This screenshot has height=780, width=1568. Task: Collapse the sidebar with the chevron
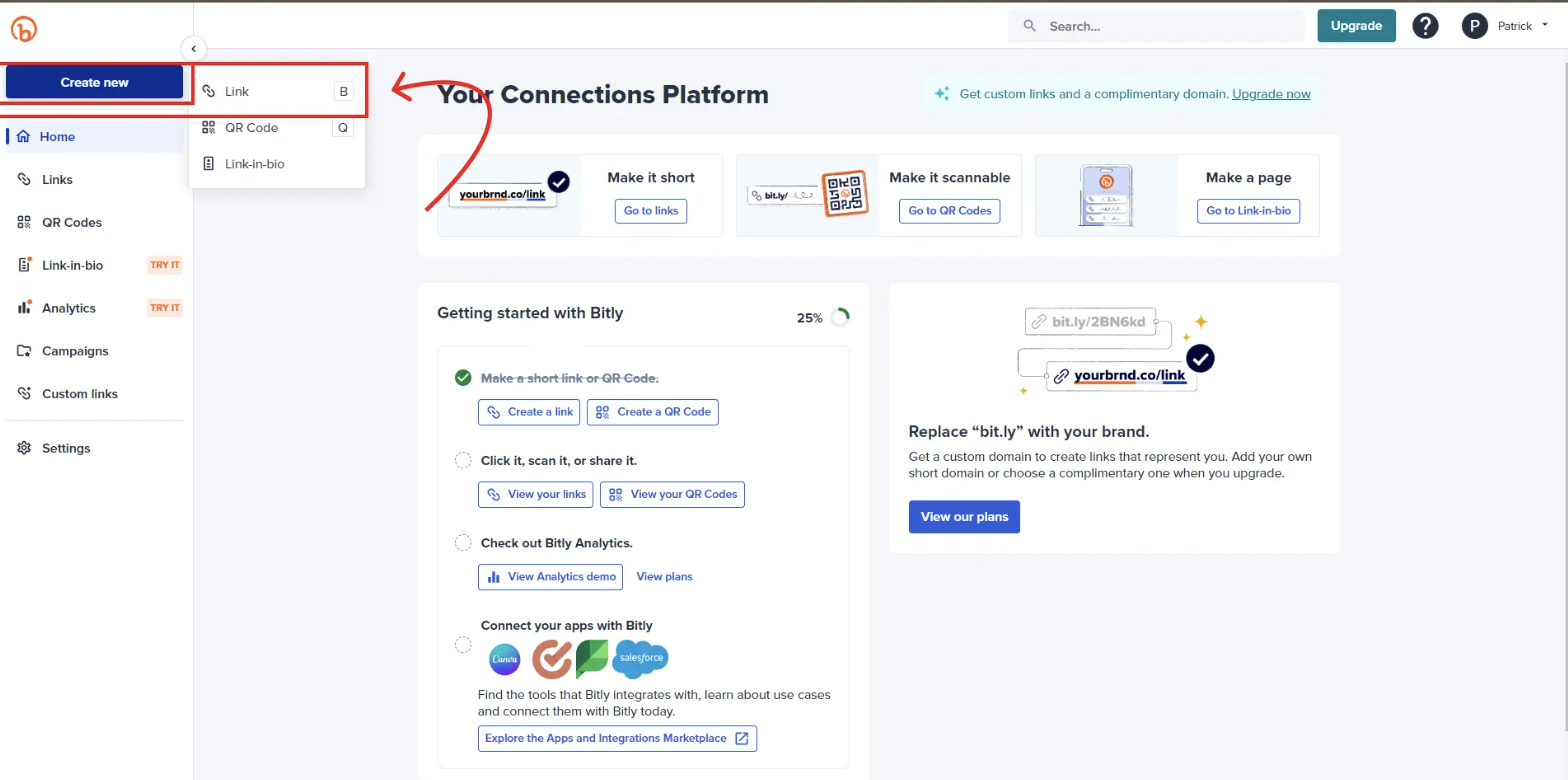(x=193, y=48)
